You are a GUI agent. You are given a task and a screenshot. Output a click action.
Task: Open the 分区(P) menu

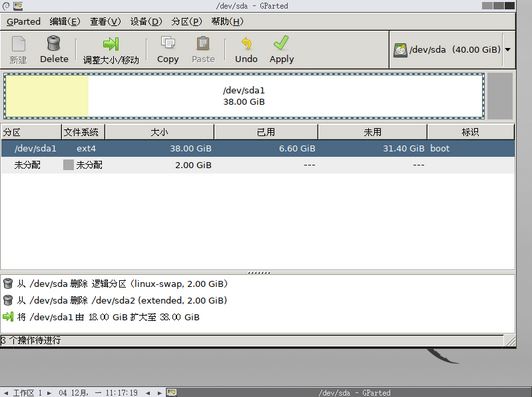(x=186, y=21)
